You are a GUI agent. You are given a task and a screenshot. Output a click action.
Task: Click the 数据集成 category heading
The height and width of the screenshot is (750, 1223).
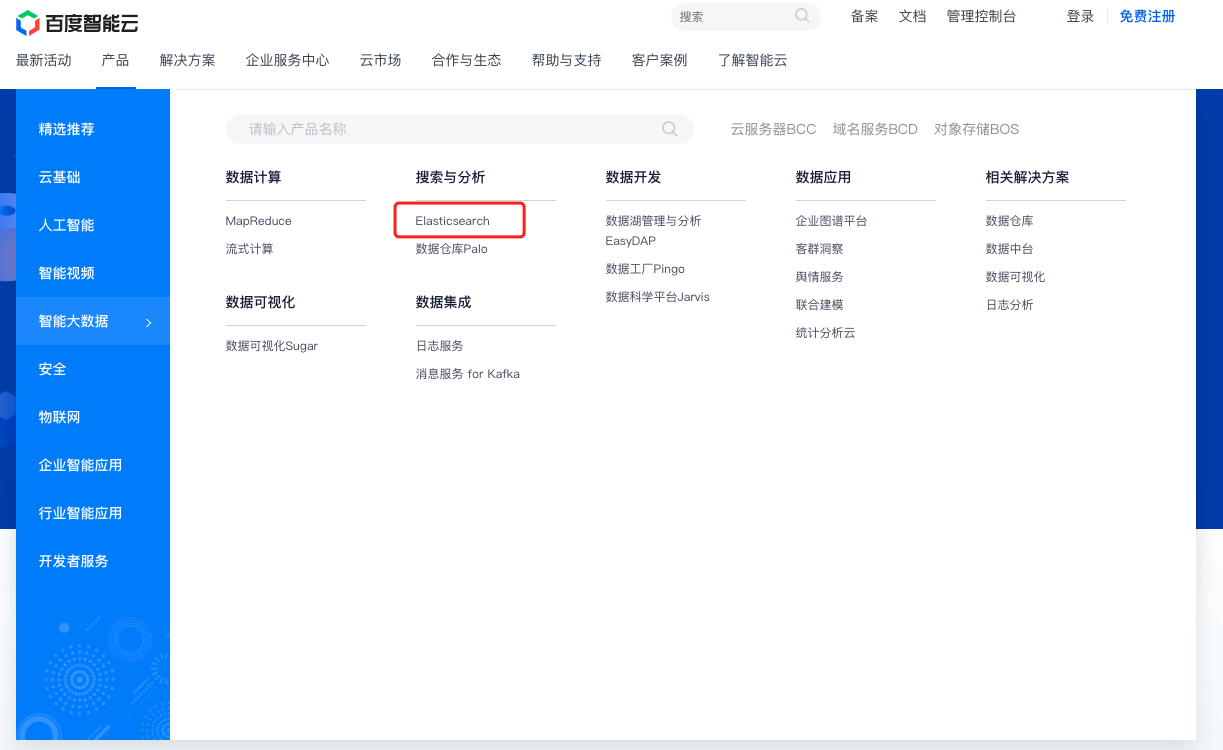pos(443,302)
